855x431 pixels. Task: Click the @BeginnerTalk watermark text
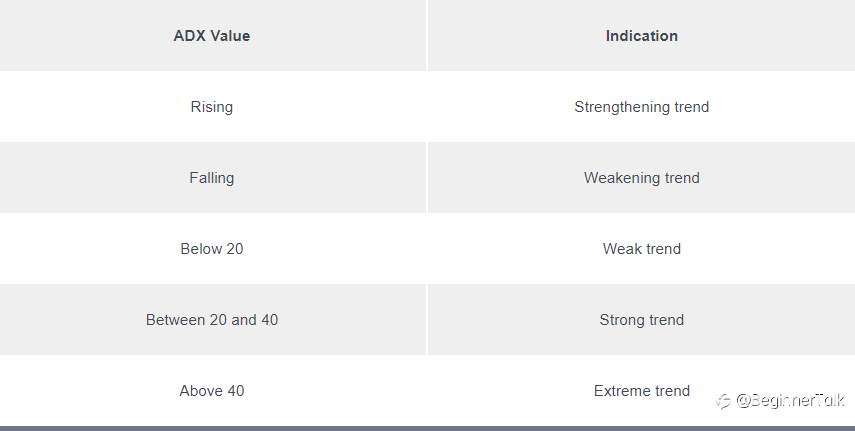click(790, 400)
